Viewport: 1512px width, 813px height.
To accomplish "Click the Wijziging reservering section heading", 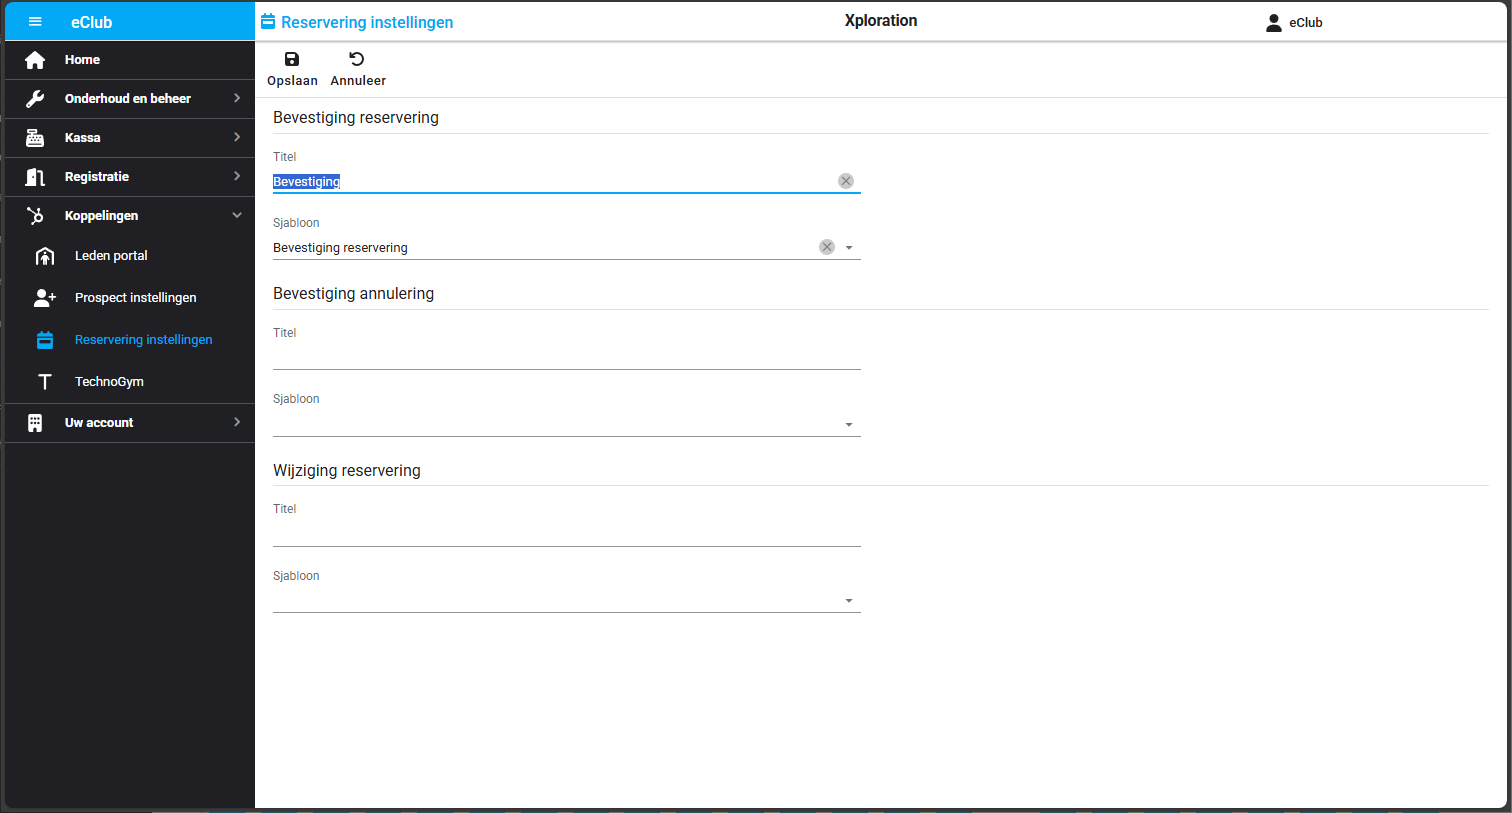I will point(347,470).
